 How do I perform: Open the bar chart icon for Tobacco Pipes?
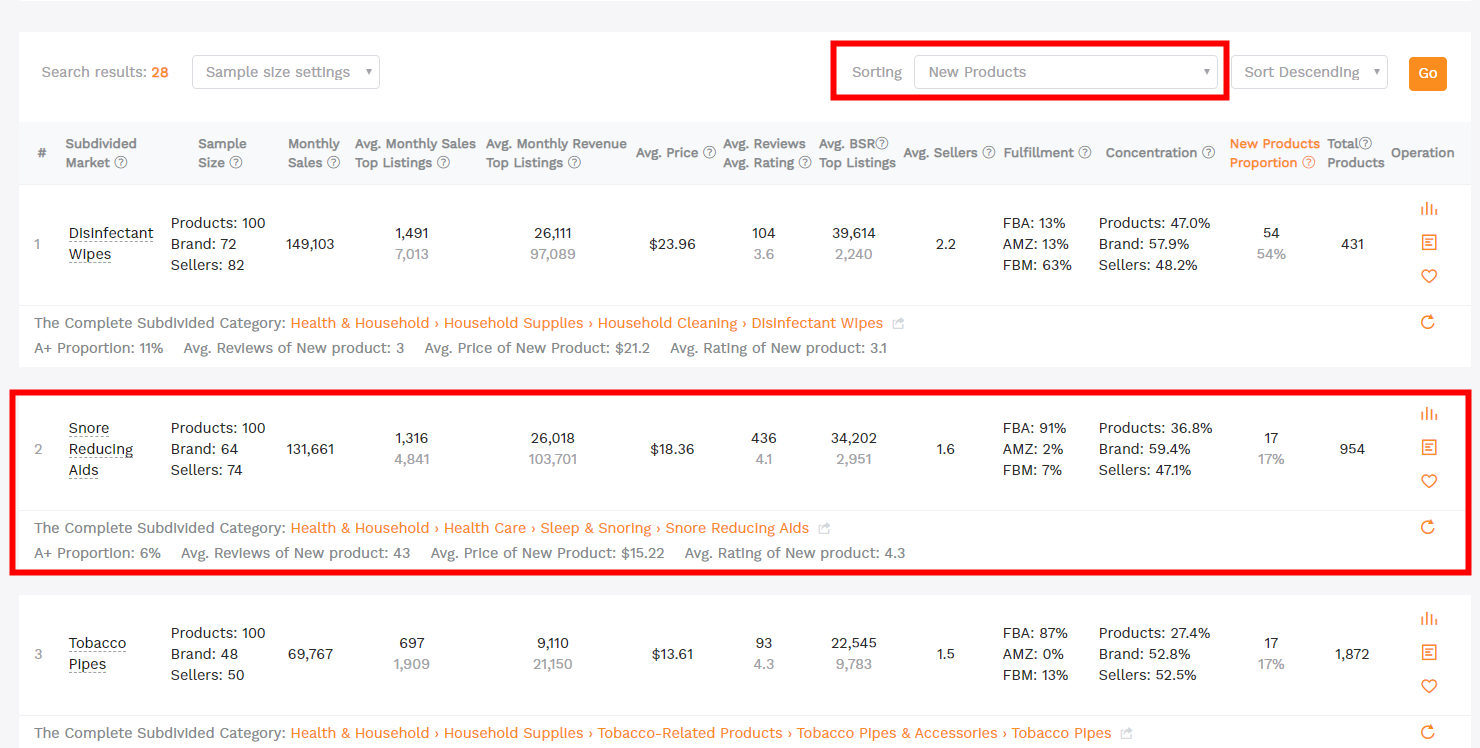click(1428, 619)
